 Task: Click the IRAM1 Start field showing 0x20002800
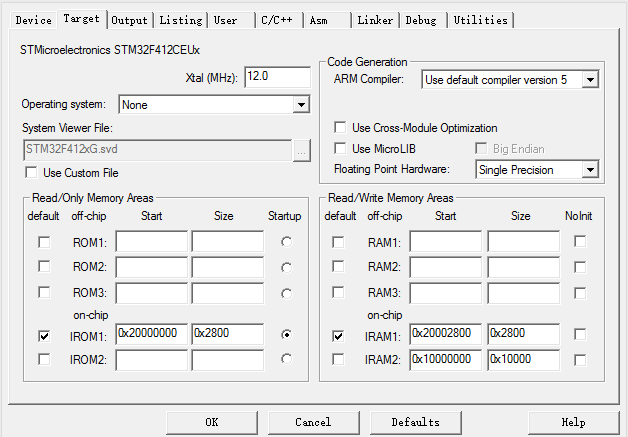[x=445, y=334]
